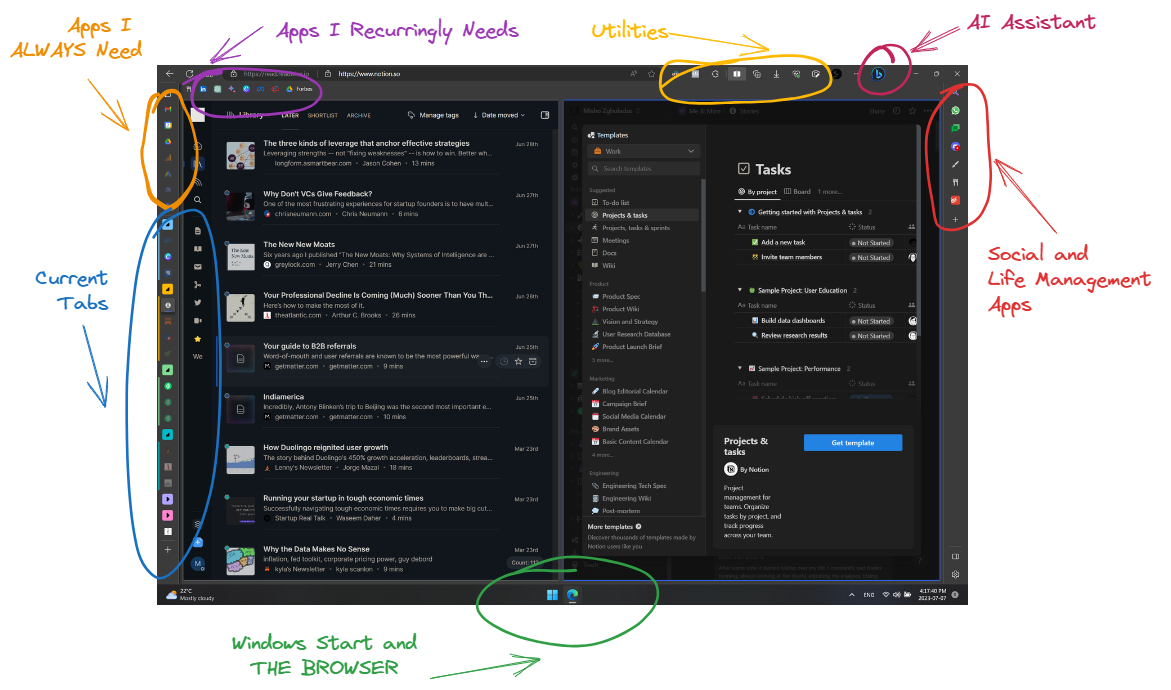Select the Meetings template
The height and width of the screenshot is (690, 1171).
(x=644, y=240)
